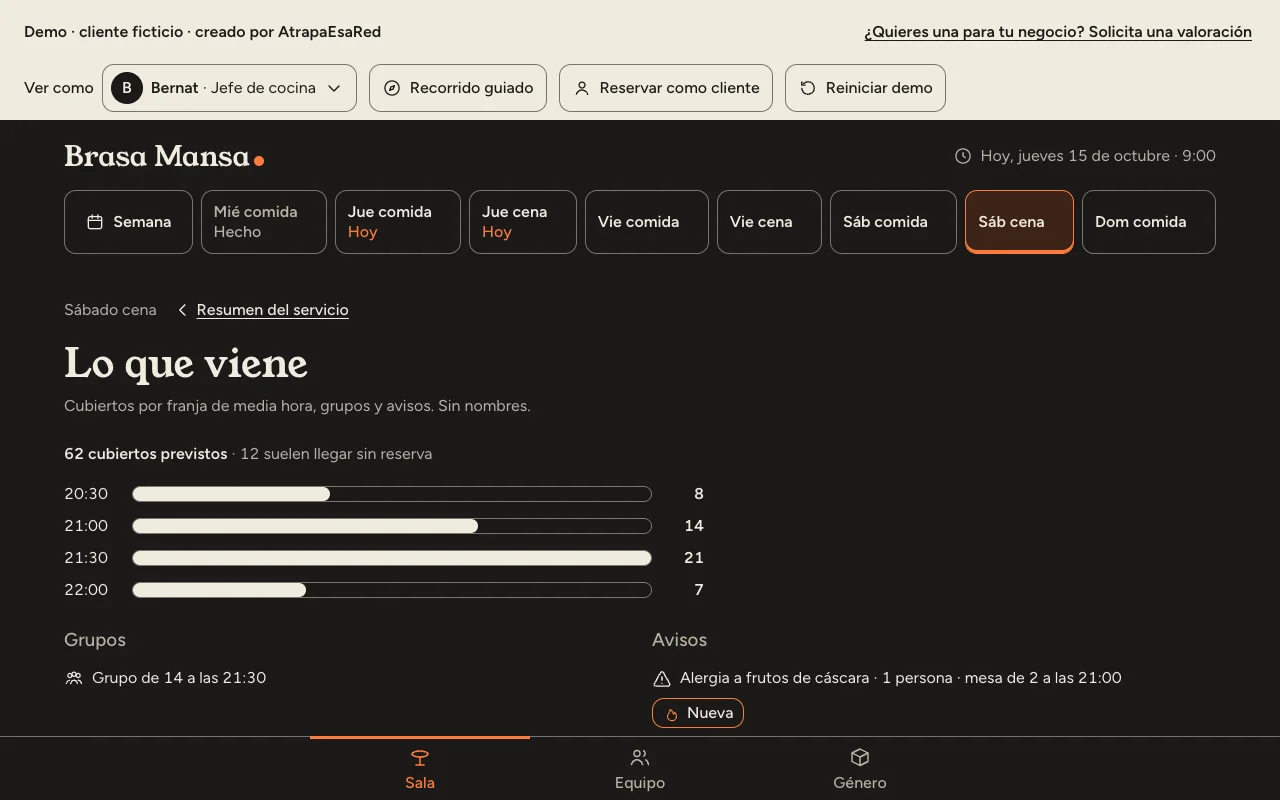Viewport: 1280px width, 800px height.
Task: Start the Recorrido guiado tour
Action: coord(458,88)
